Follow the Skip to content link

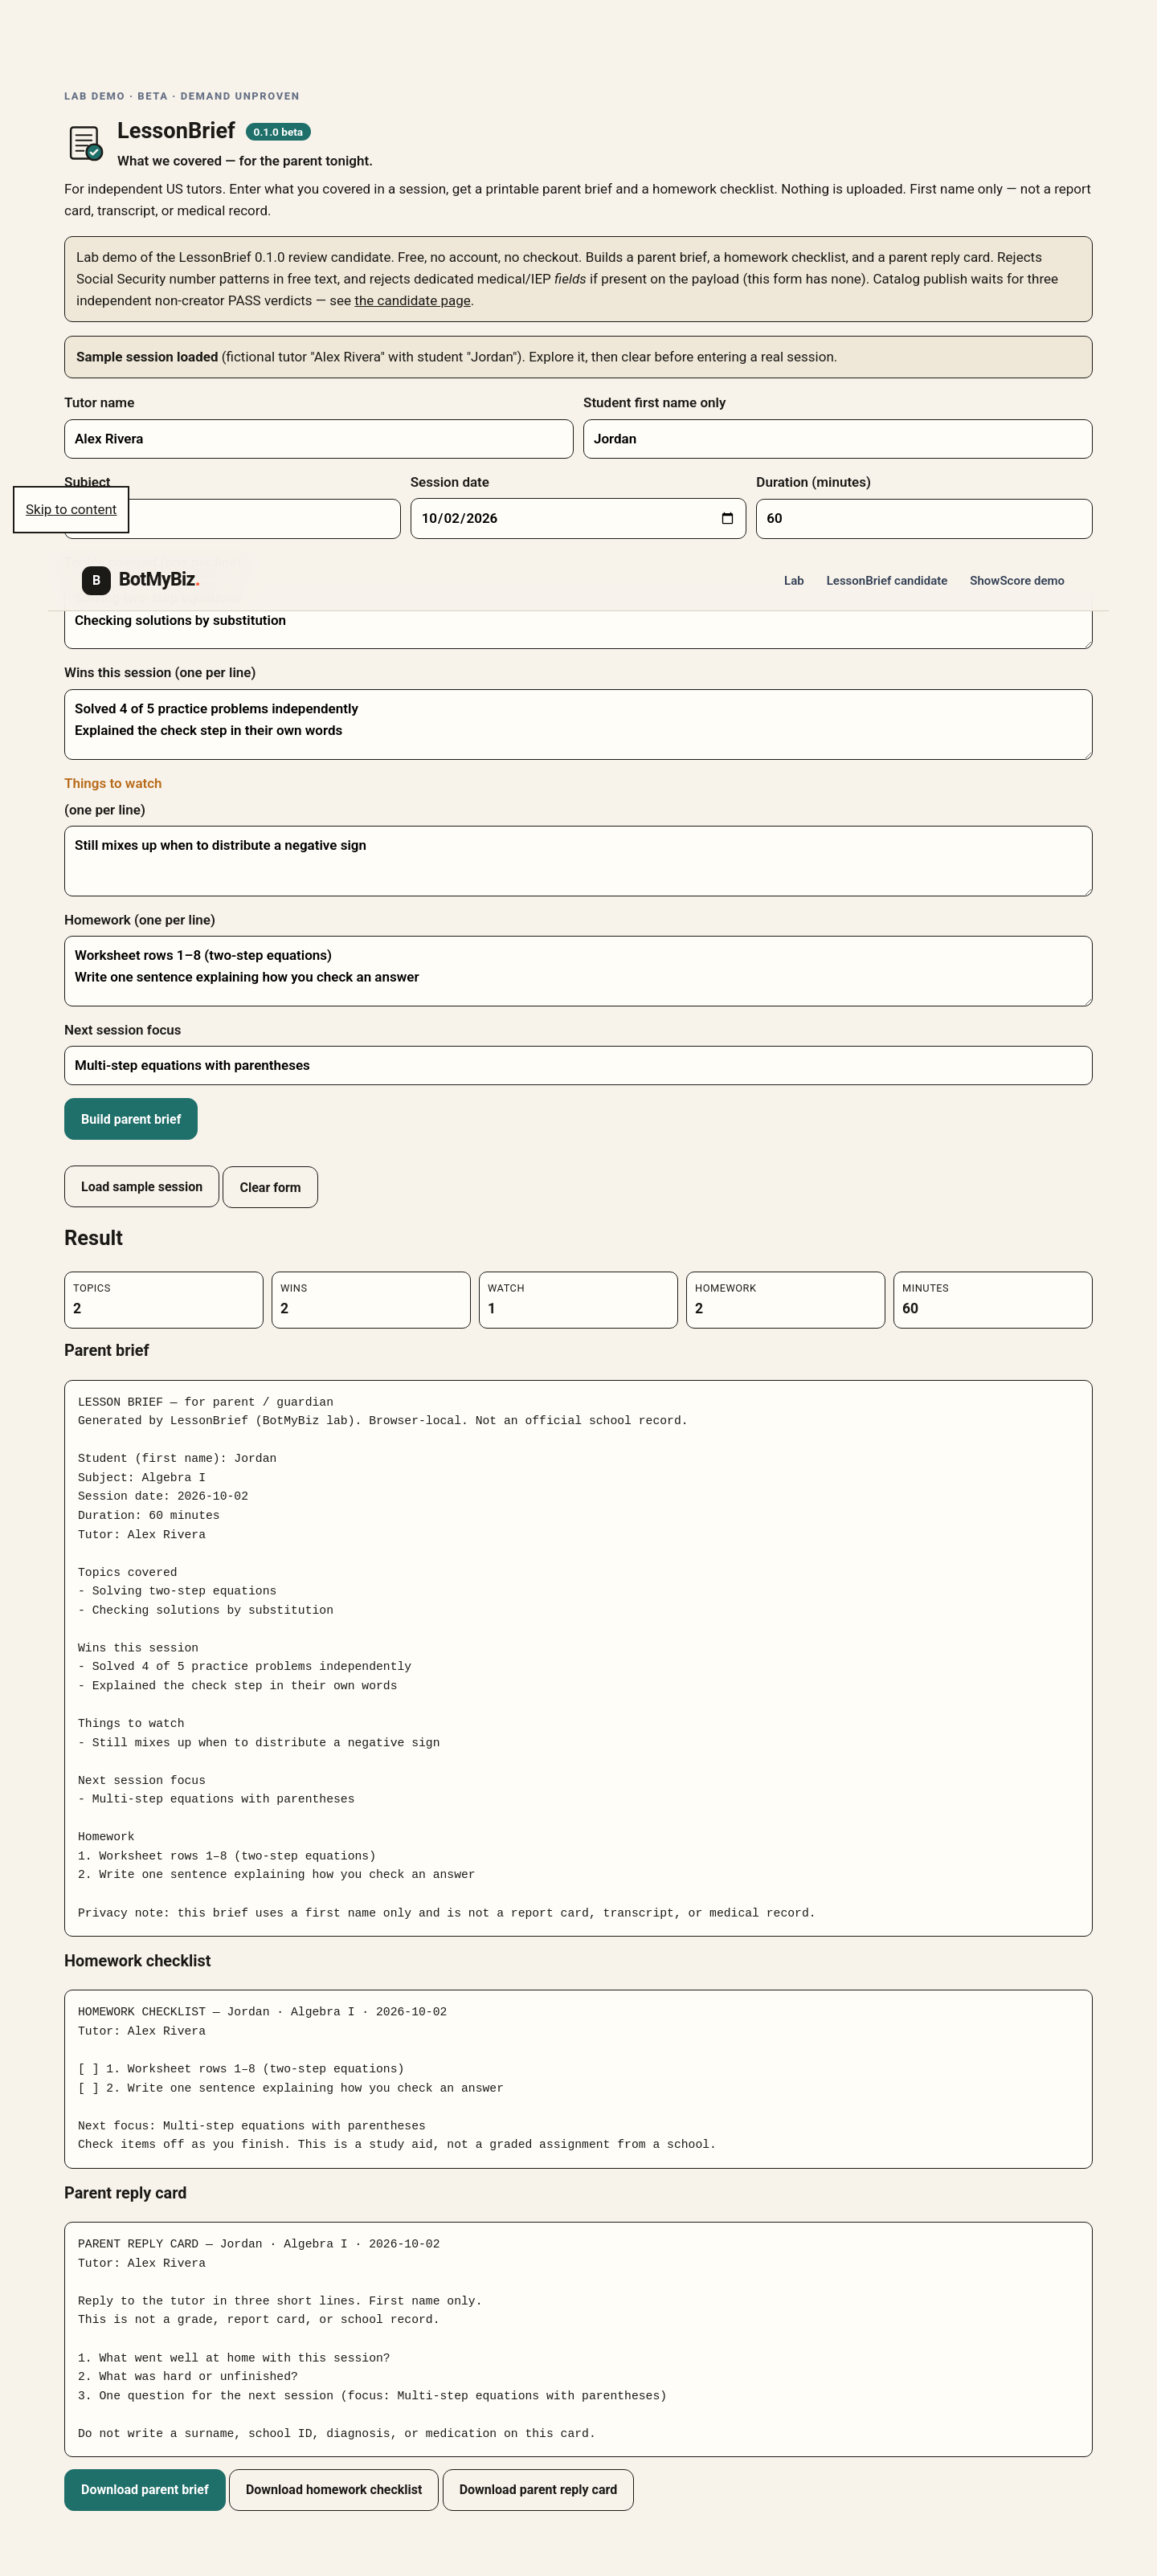point(71,509)
